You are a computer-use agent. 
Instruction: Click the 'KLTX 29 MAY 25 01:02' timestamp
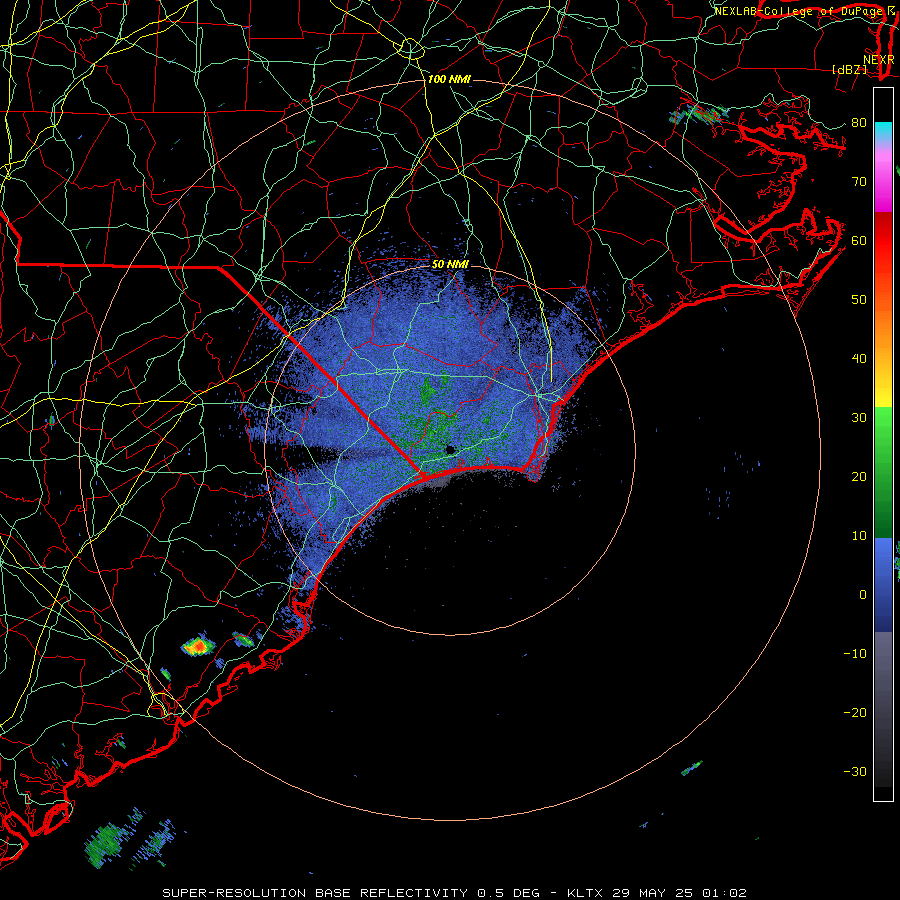[656, 893]
